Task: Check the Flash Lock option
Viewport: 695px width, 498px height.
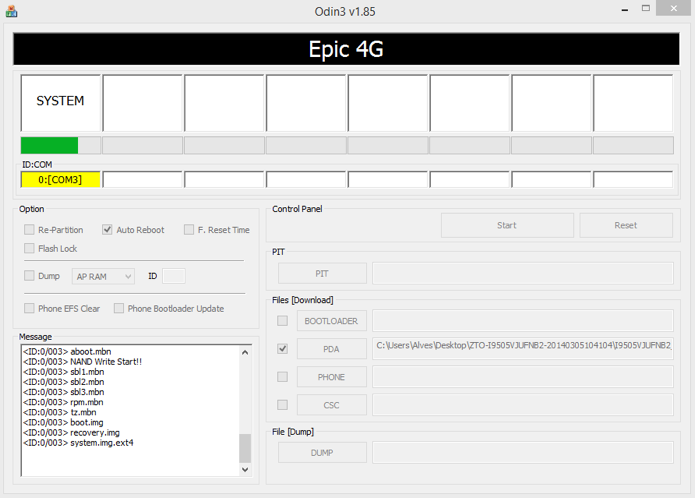Action: [29, 248]
